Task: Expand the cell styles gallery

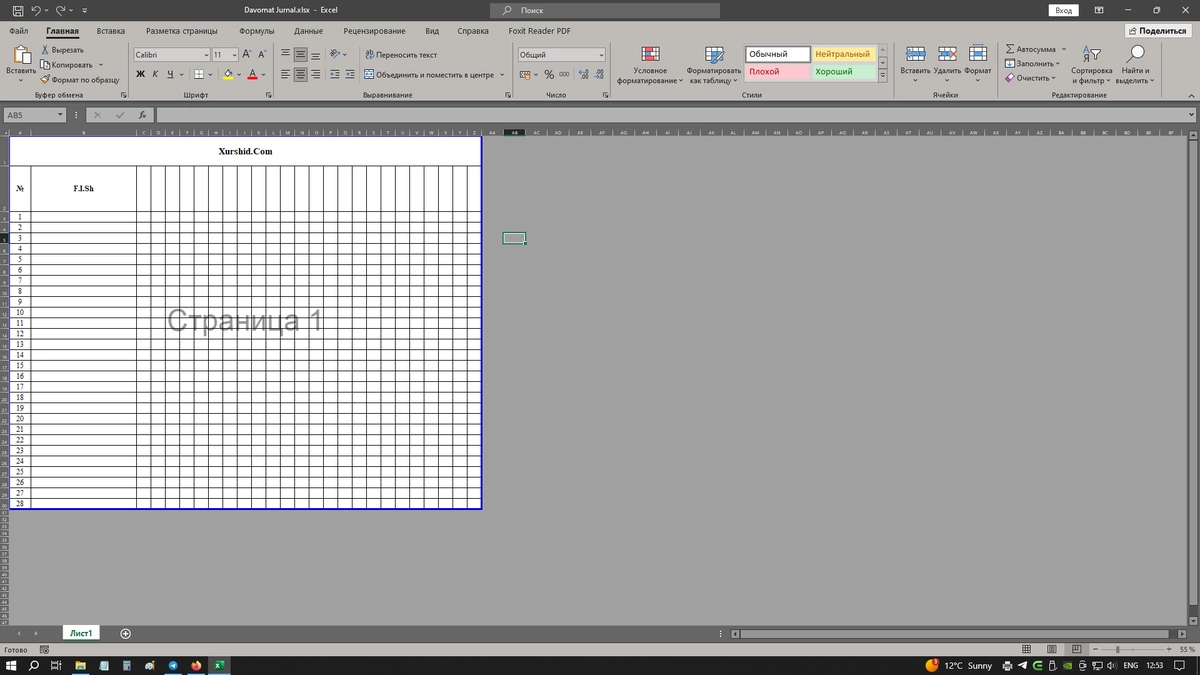Action: [882, 76]
